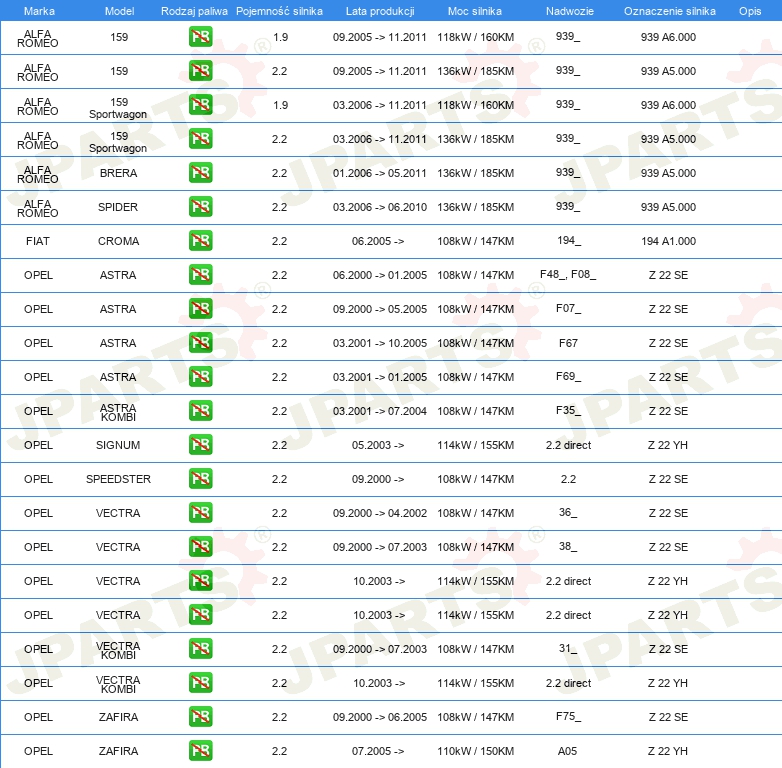The height and width of the screenshot is (768, 782).
Task: Click production dates 03.2006 -> 06.2010
Action: [x=380, y=207]
